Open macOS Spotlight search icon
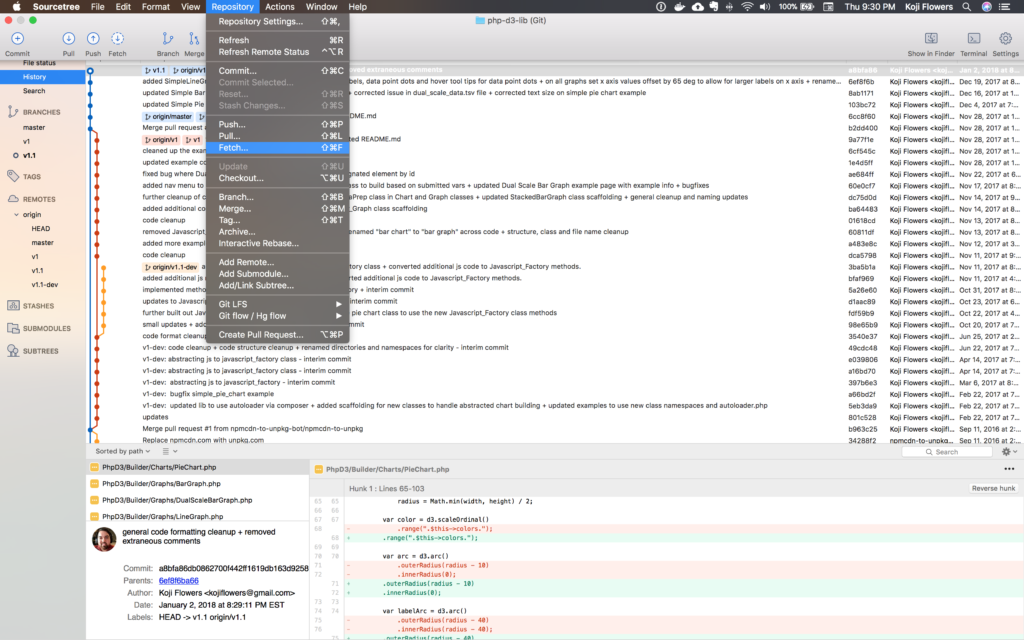Viewport: 1024px width, 640px height. pos(967,7)
